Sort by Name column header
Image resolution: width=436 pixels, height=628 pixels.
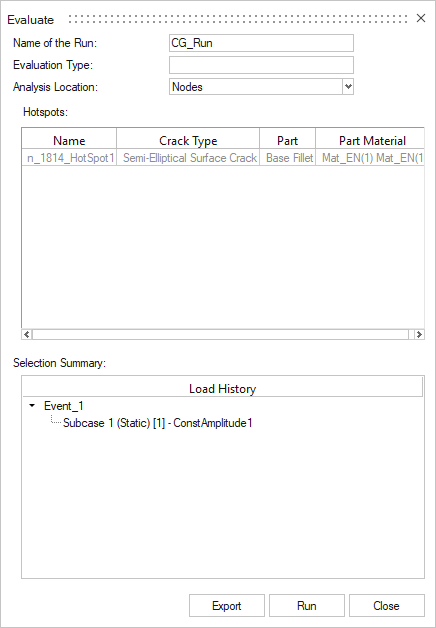click(x=69, y=141)
